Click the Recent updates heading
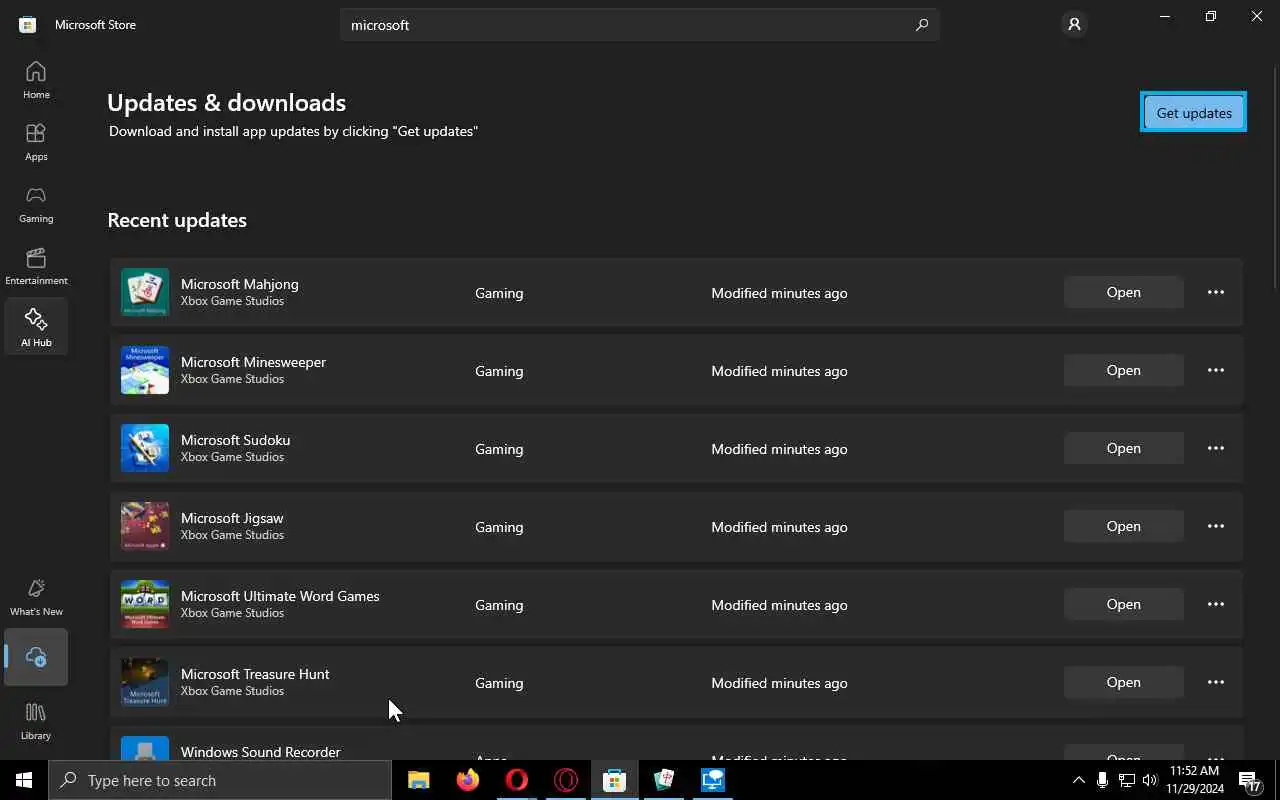This screenshot has height=800, width=1280. tap(177, 220)
